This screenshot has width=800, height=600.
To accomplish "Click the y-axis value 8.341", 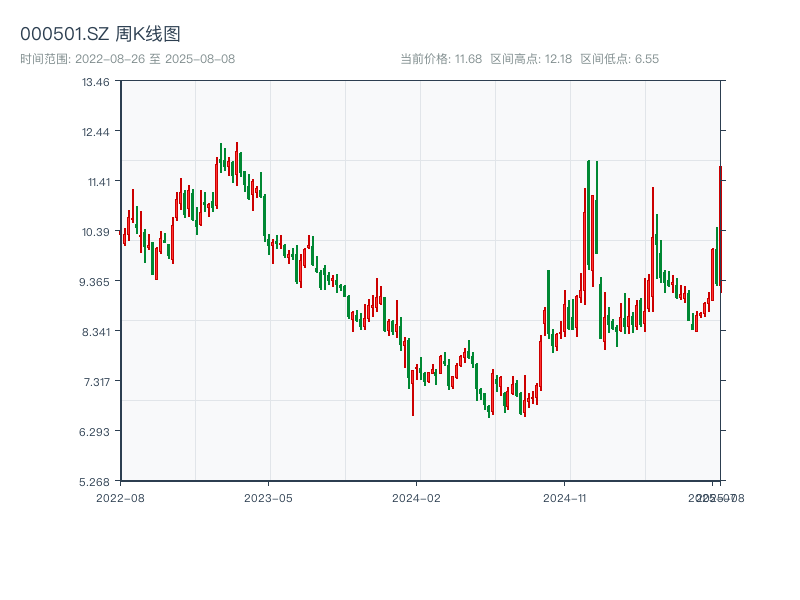I will coord(95,332).
